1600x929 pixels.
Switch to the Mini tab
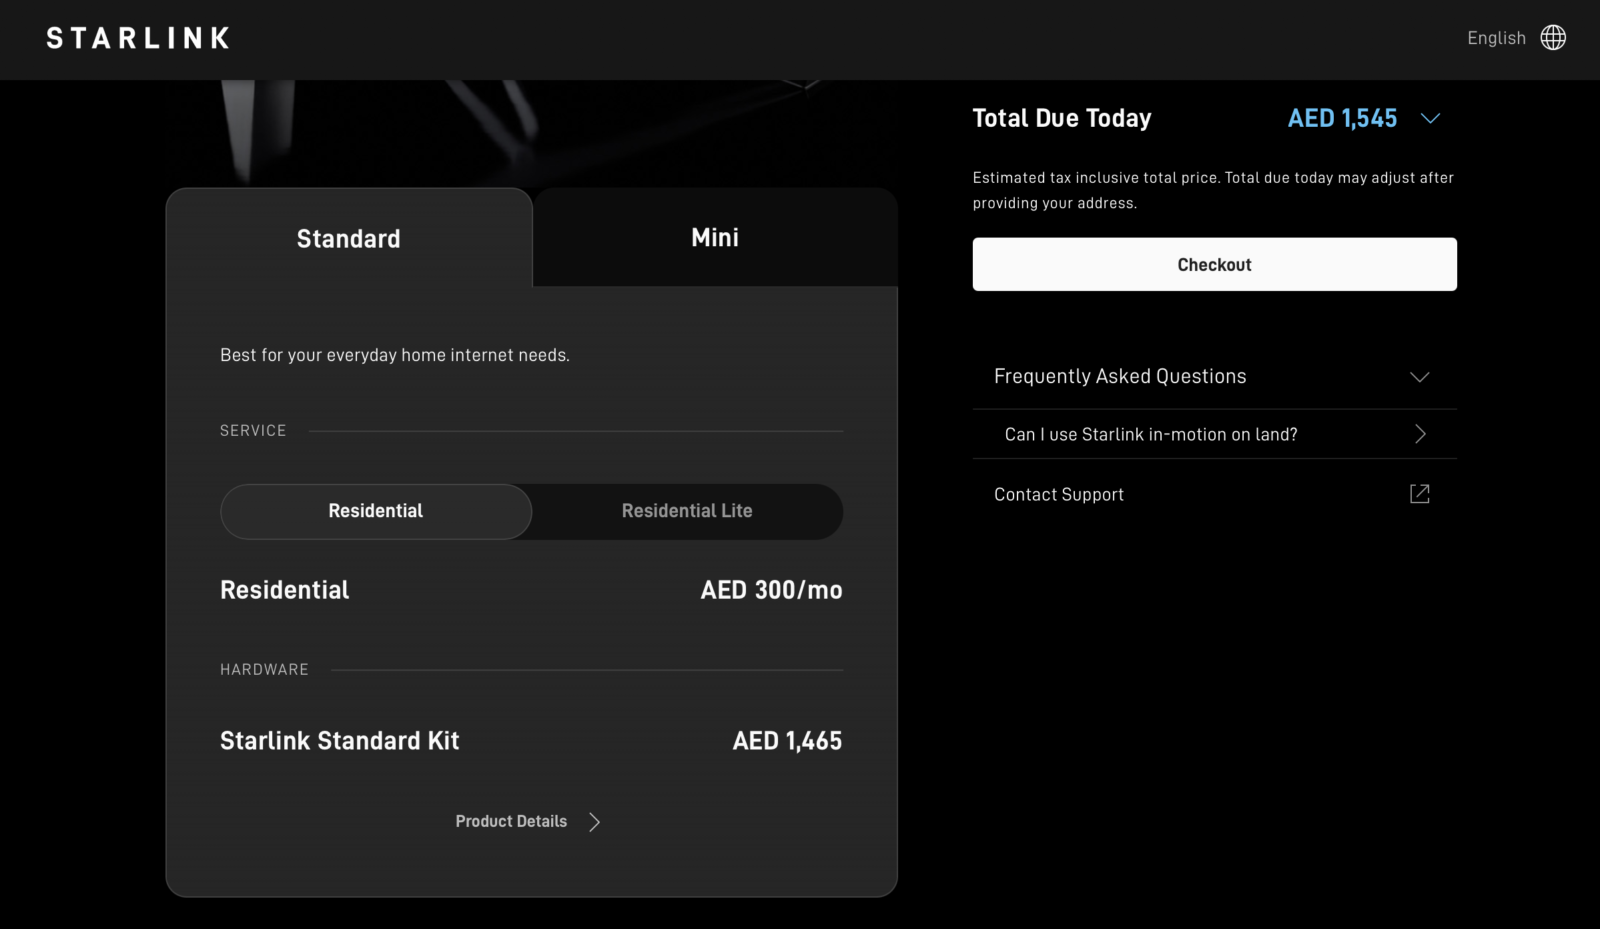(x=715, y=238)
